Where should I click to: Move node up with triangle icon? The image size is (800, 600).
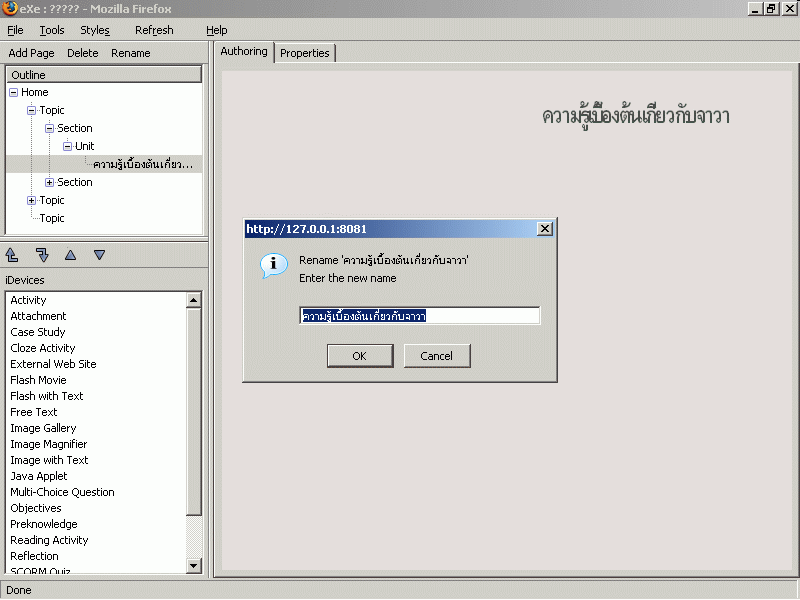[x=70, y=255]
